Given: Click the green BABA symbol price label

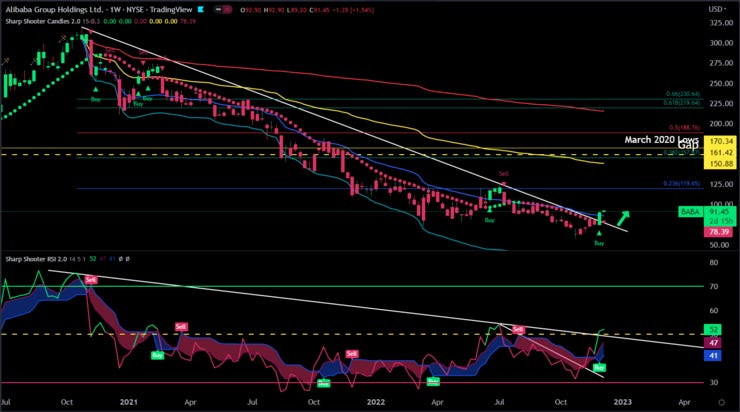Looking at the screenshot, I should (690, 212).
